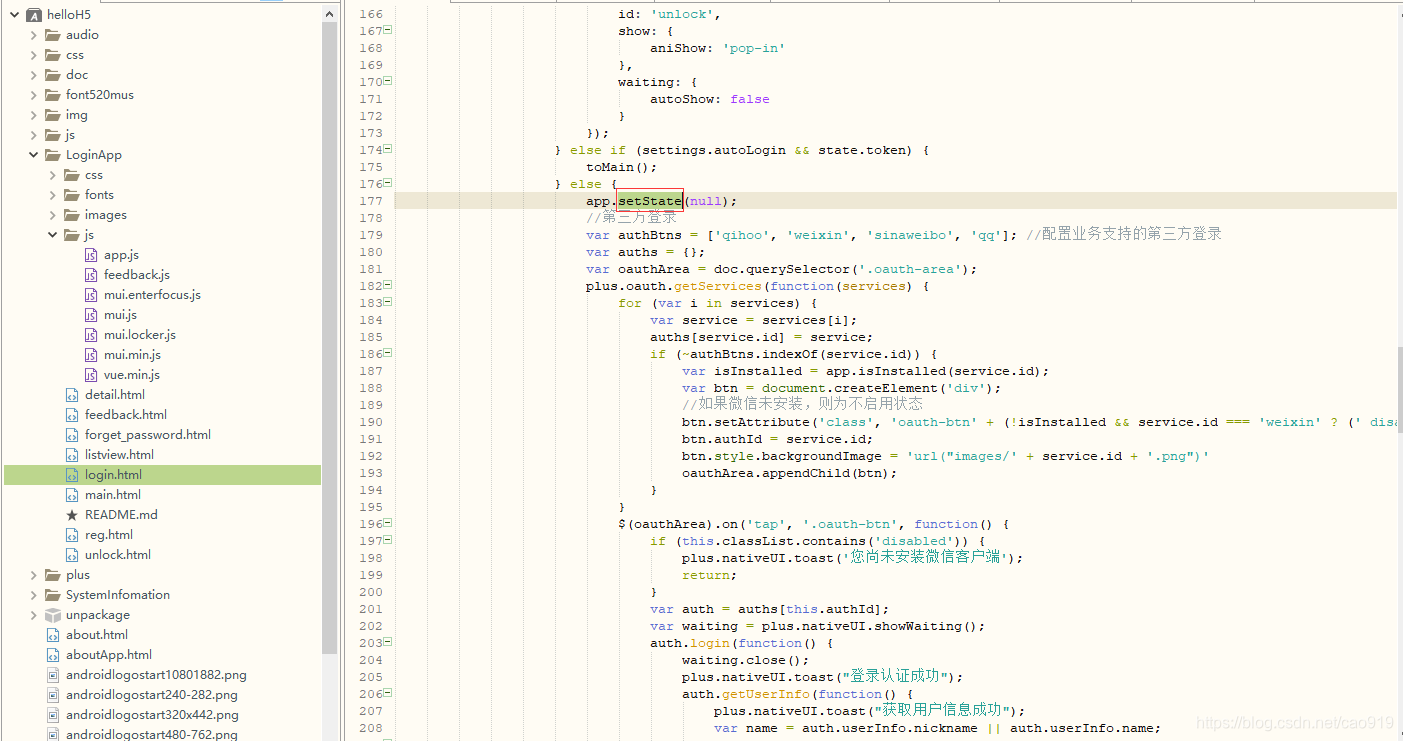
Task: Open feedback.js file icon
Action: tap(91, 275)
